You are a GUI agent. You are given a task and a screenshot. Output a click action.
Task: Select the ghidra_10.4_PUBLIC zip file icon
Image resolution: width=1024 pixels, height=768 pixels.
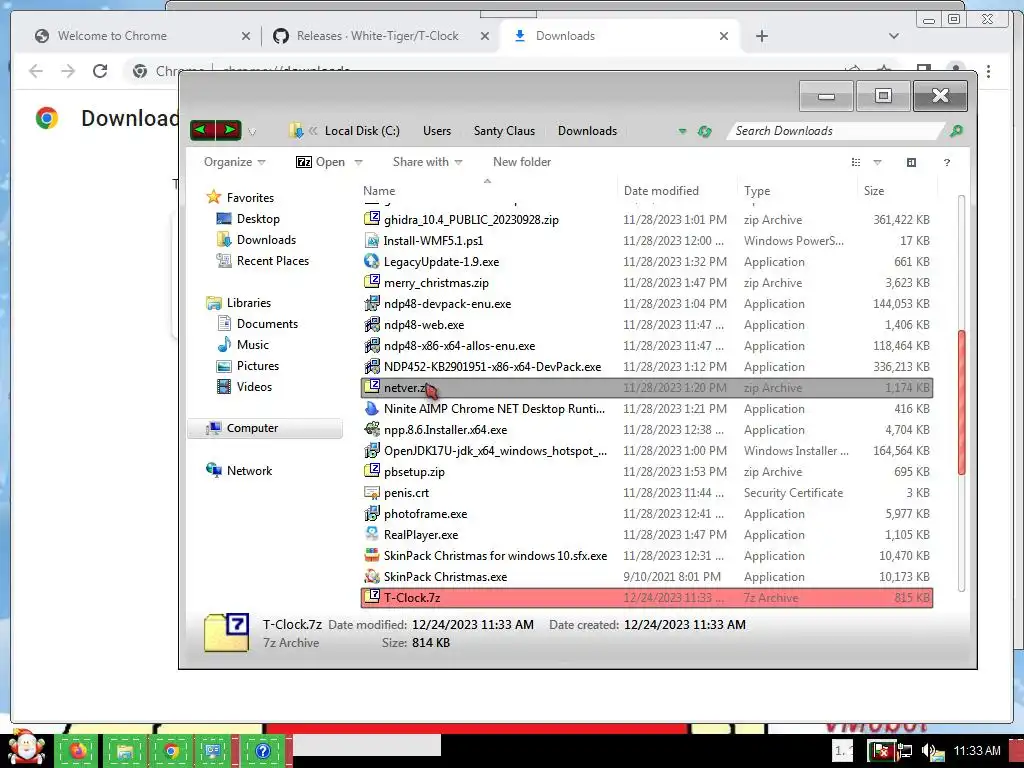point(372,219)
